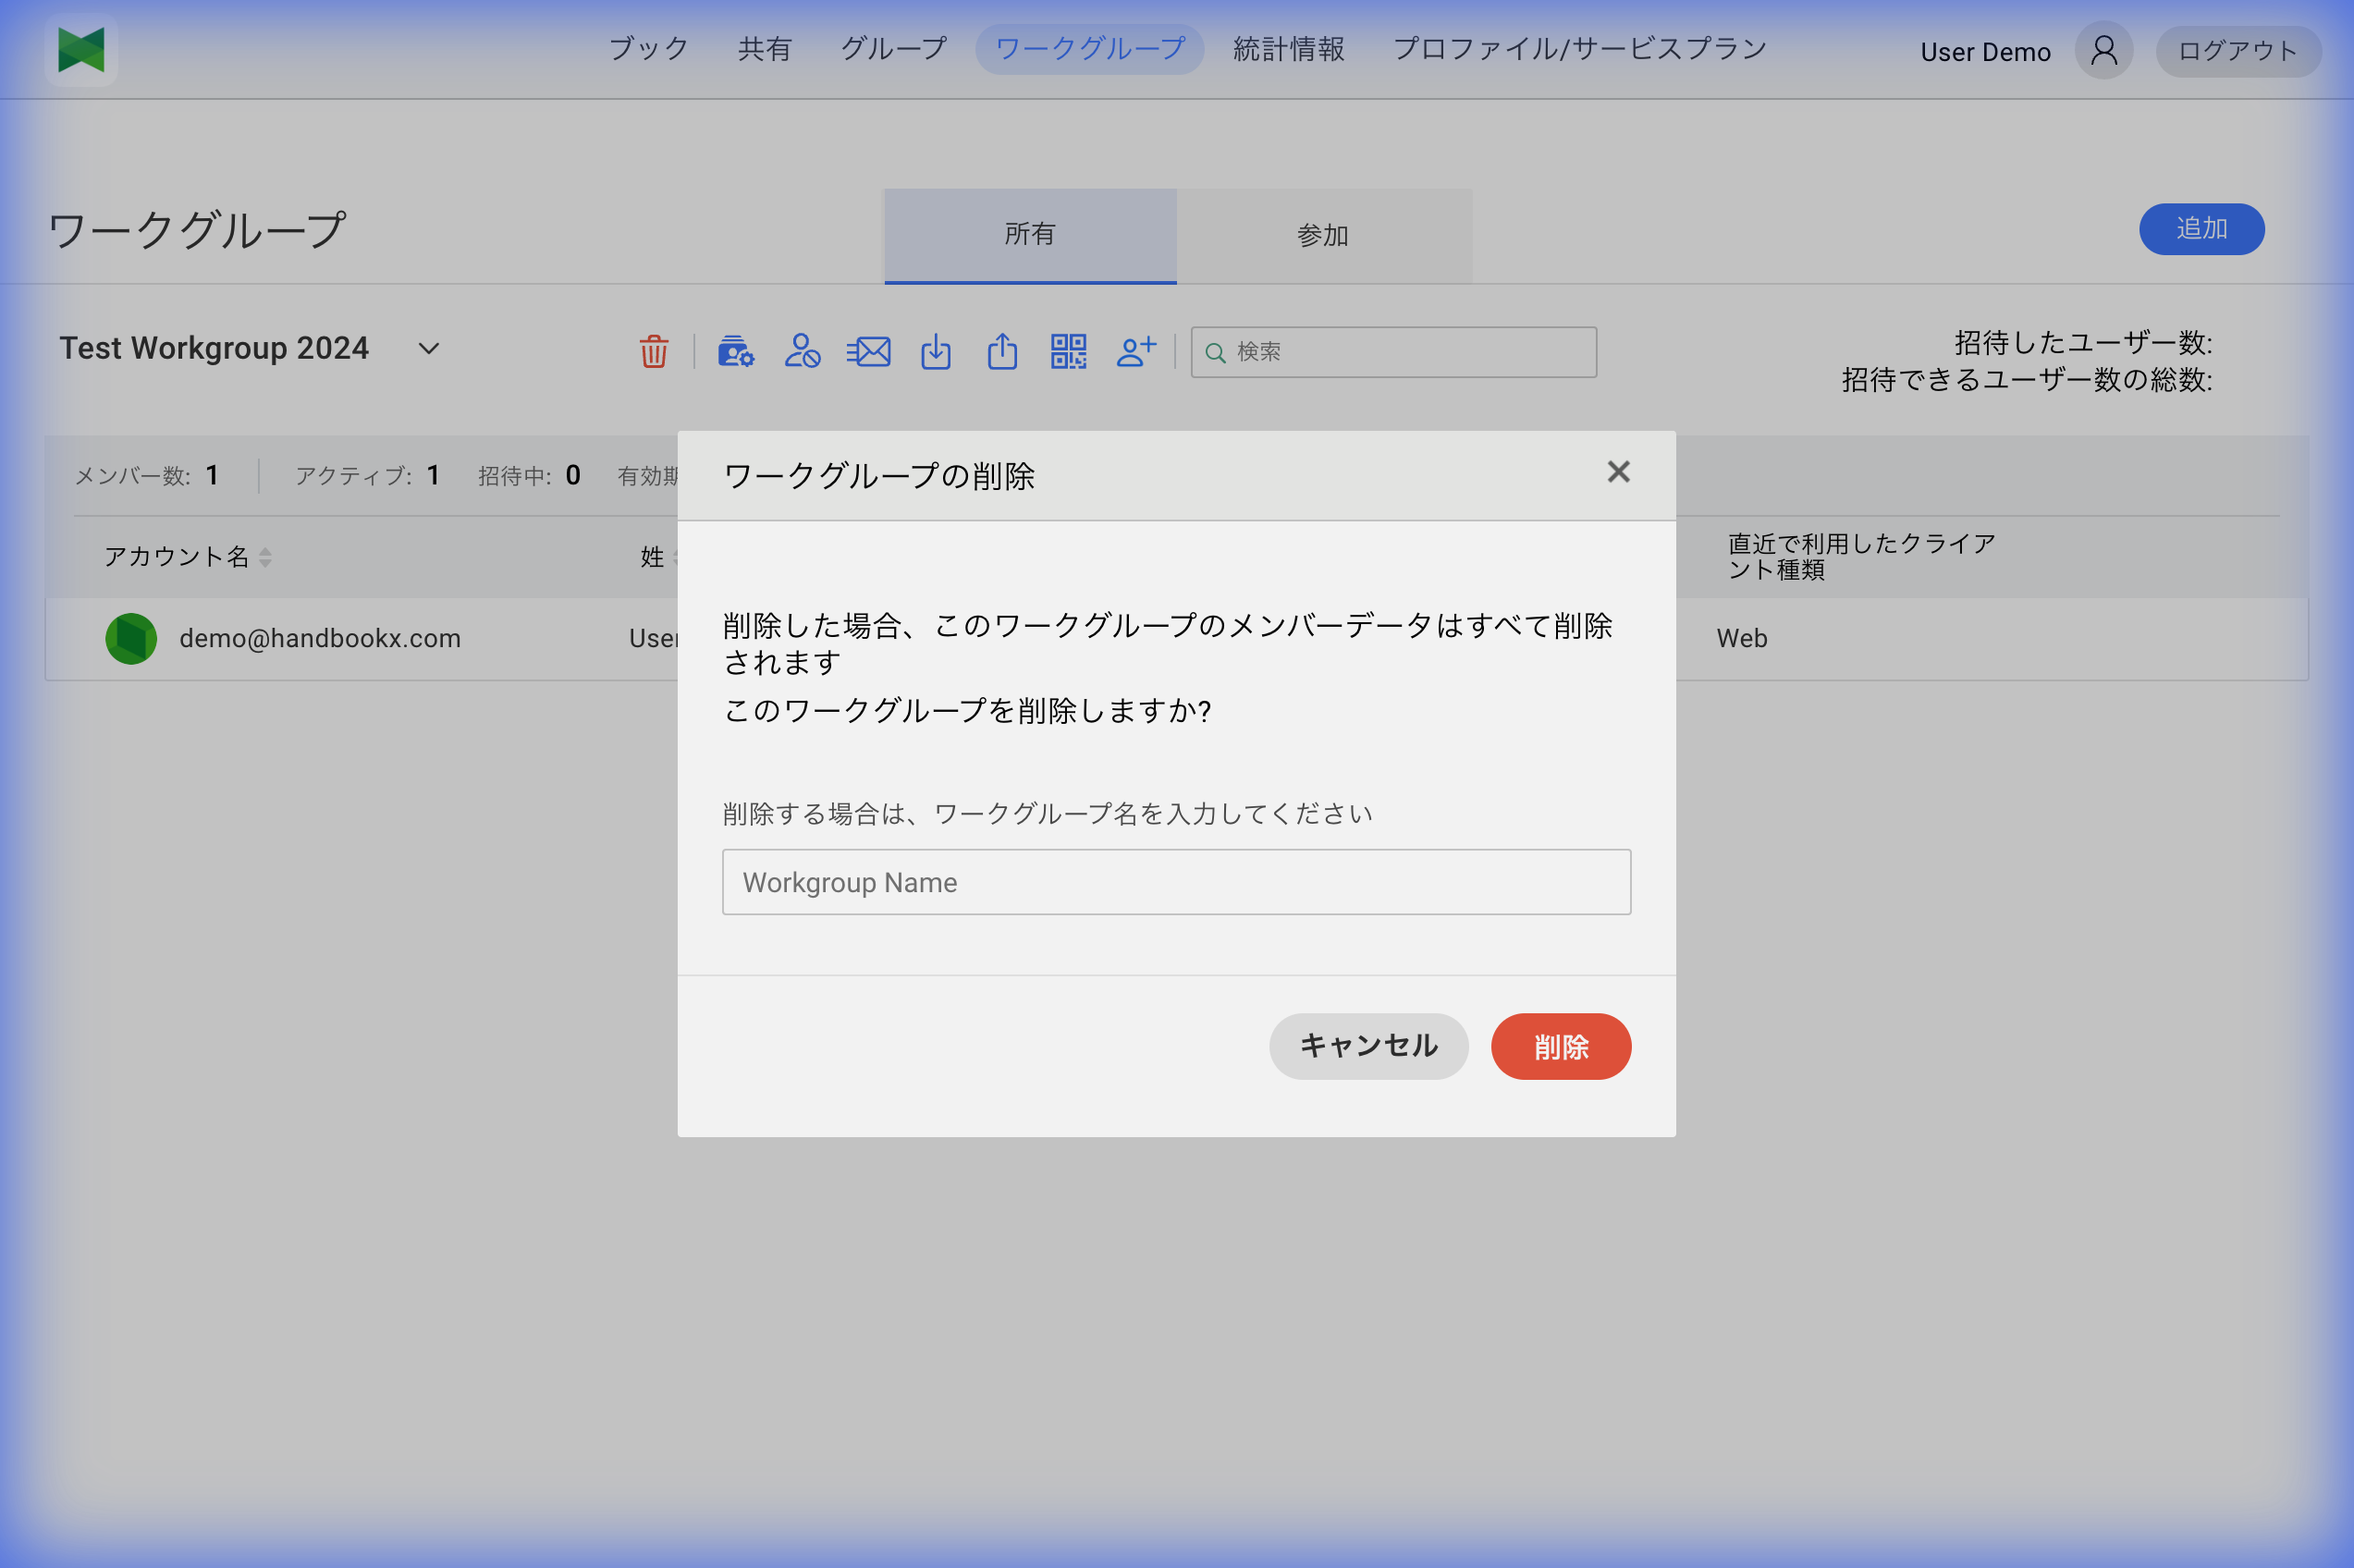Click the Handbook logo icon
The image size is (2354, 1568).
tap(80, 49)
